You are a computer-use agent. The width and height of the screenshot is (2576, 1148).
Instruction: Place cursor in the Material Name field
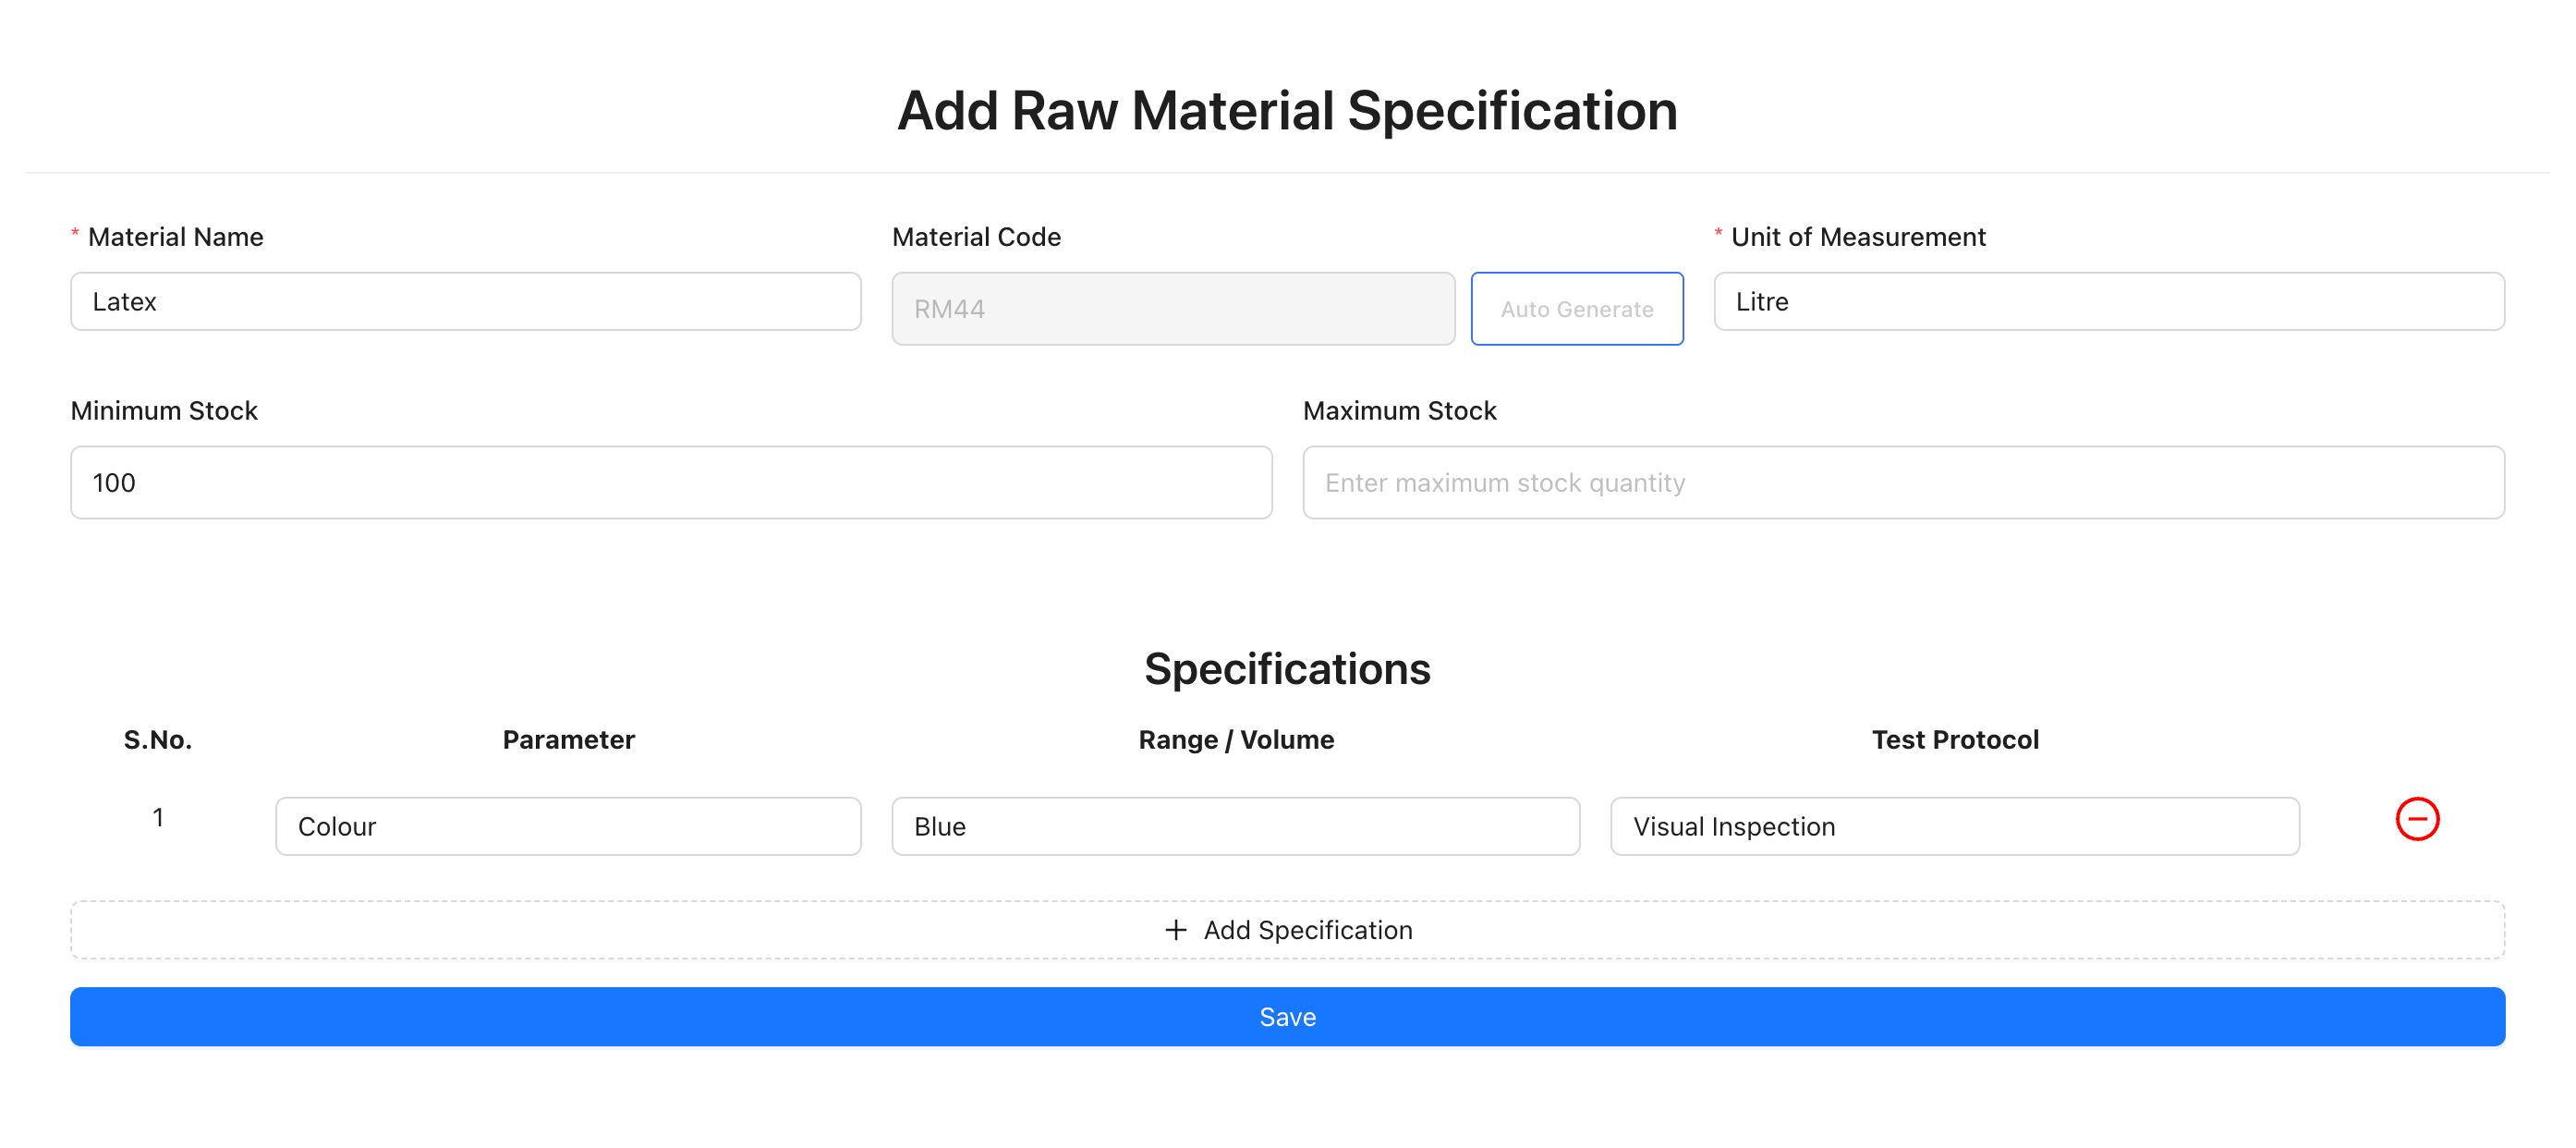click(465, 301)
